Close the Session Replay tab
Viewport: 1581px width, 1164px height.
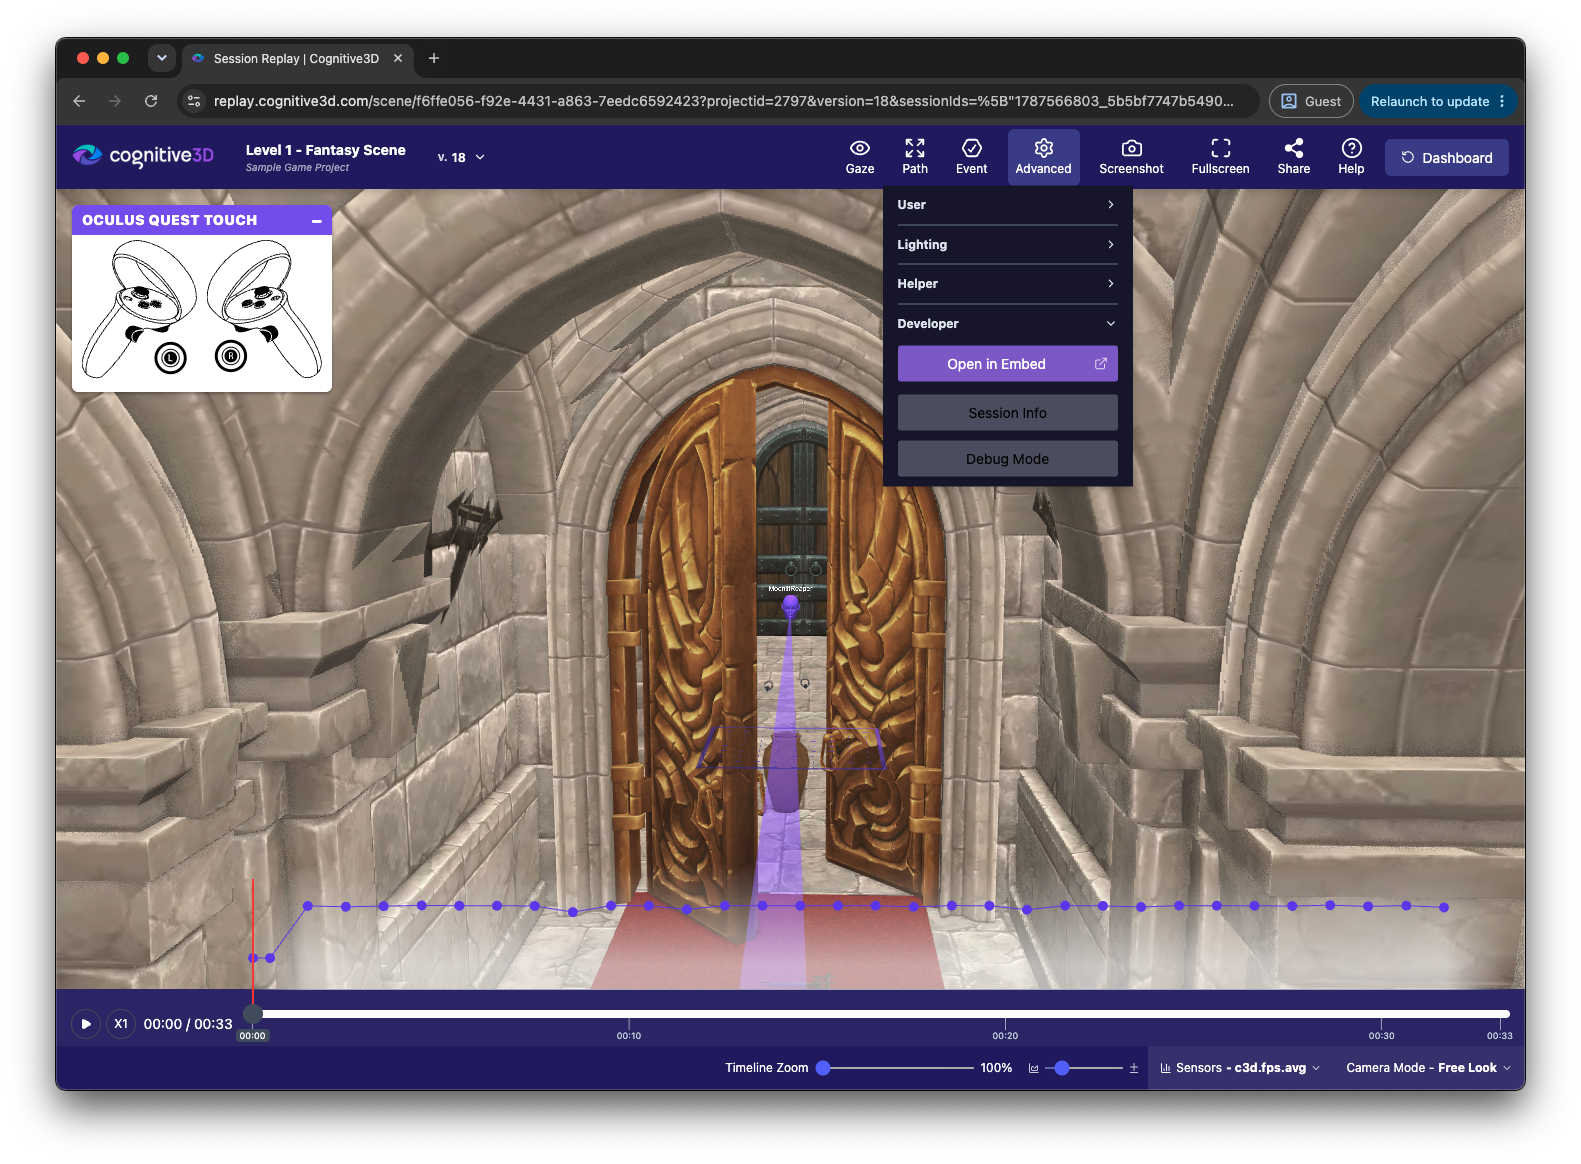(x=398, y=58)
